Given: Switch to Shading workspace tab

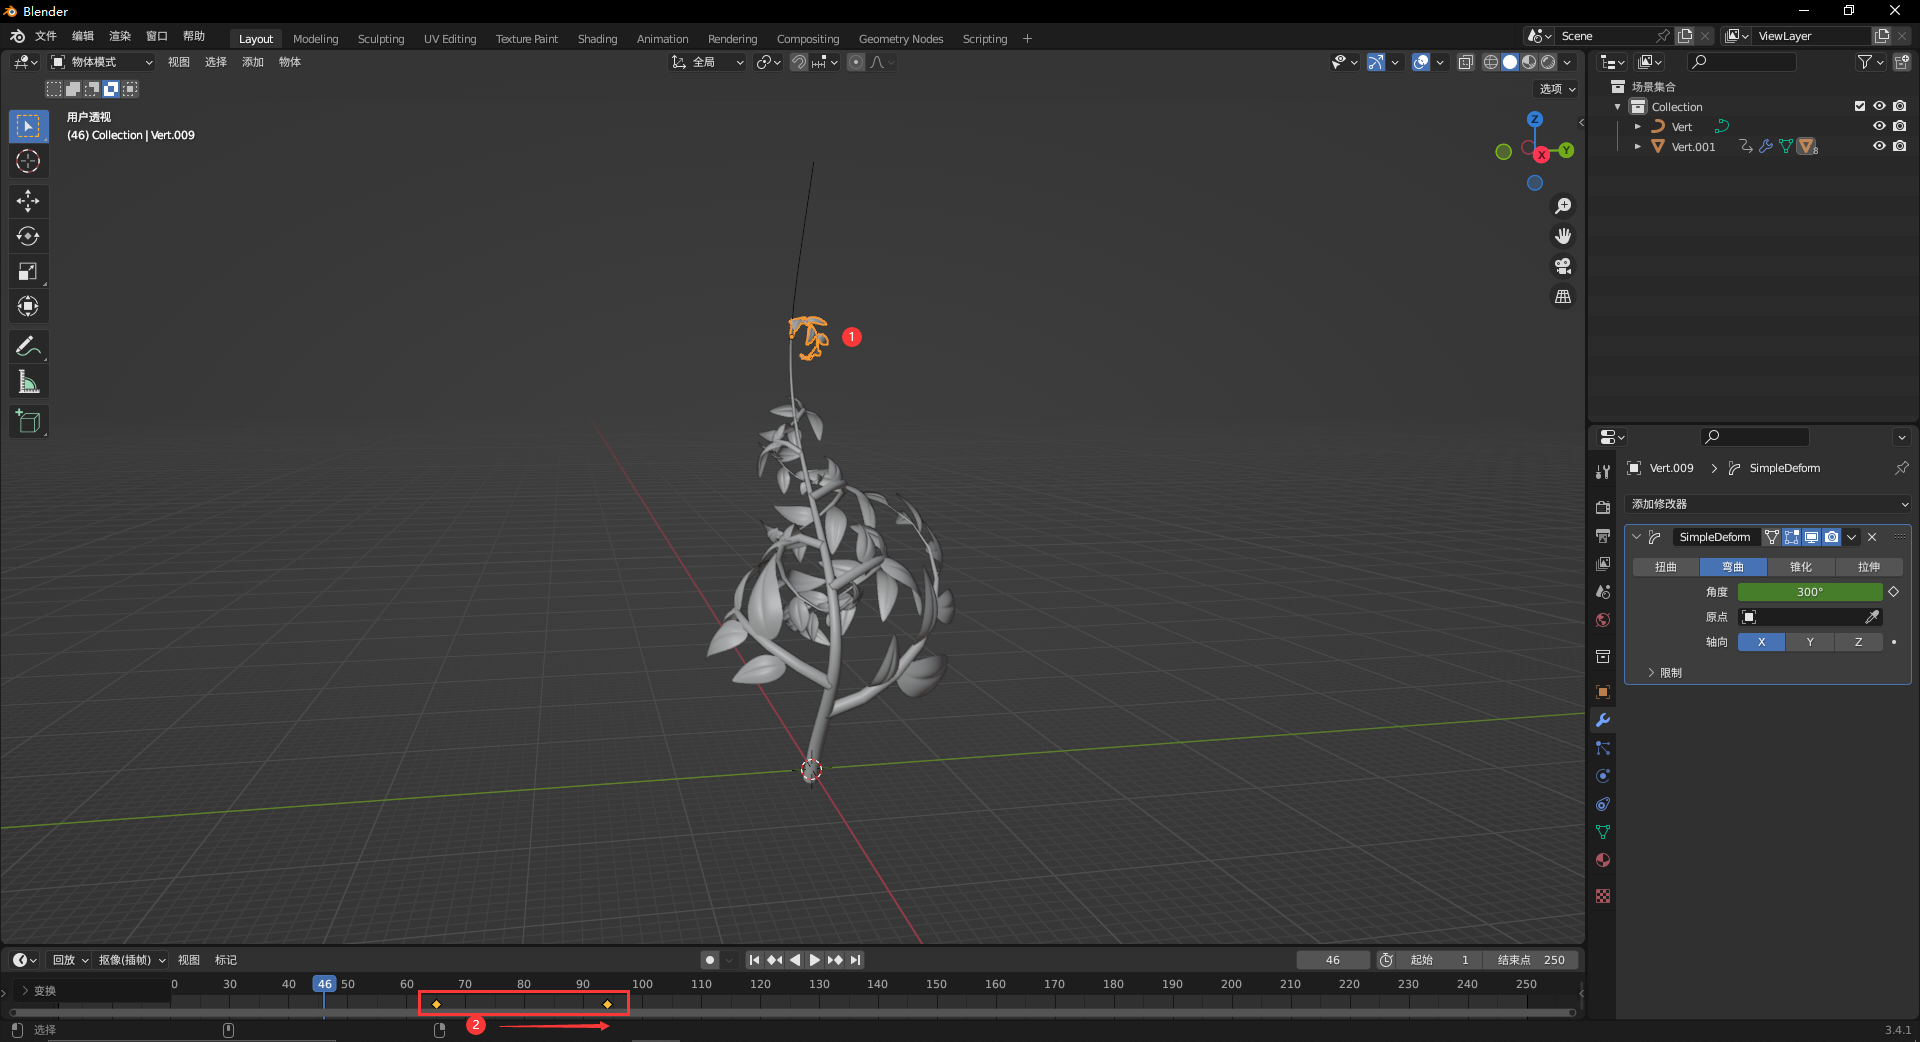Looking at the screenshot, I should point(598,39).
